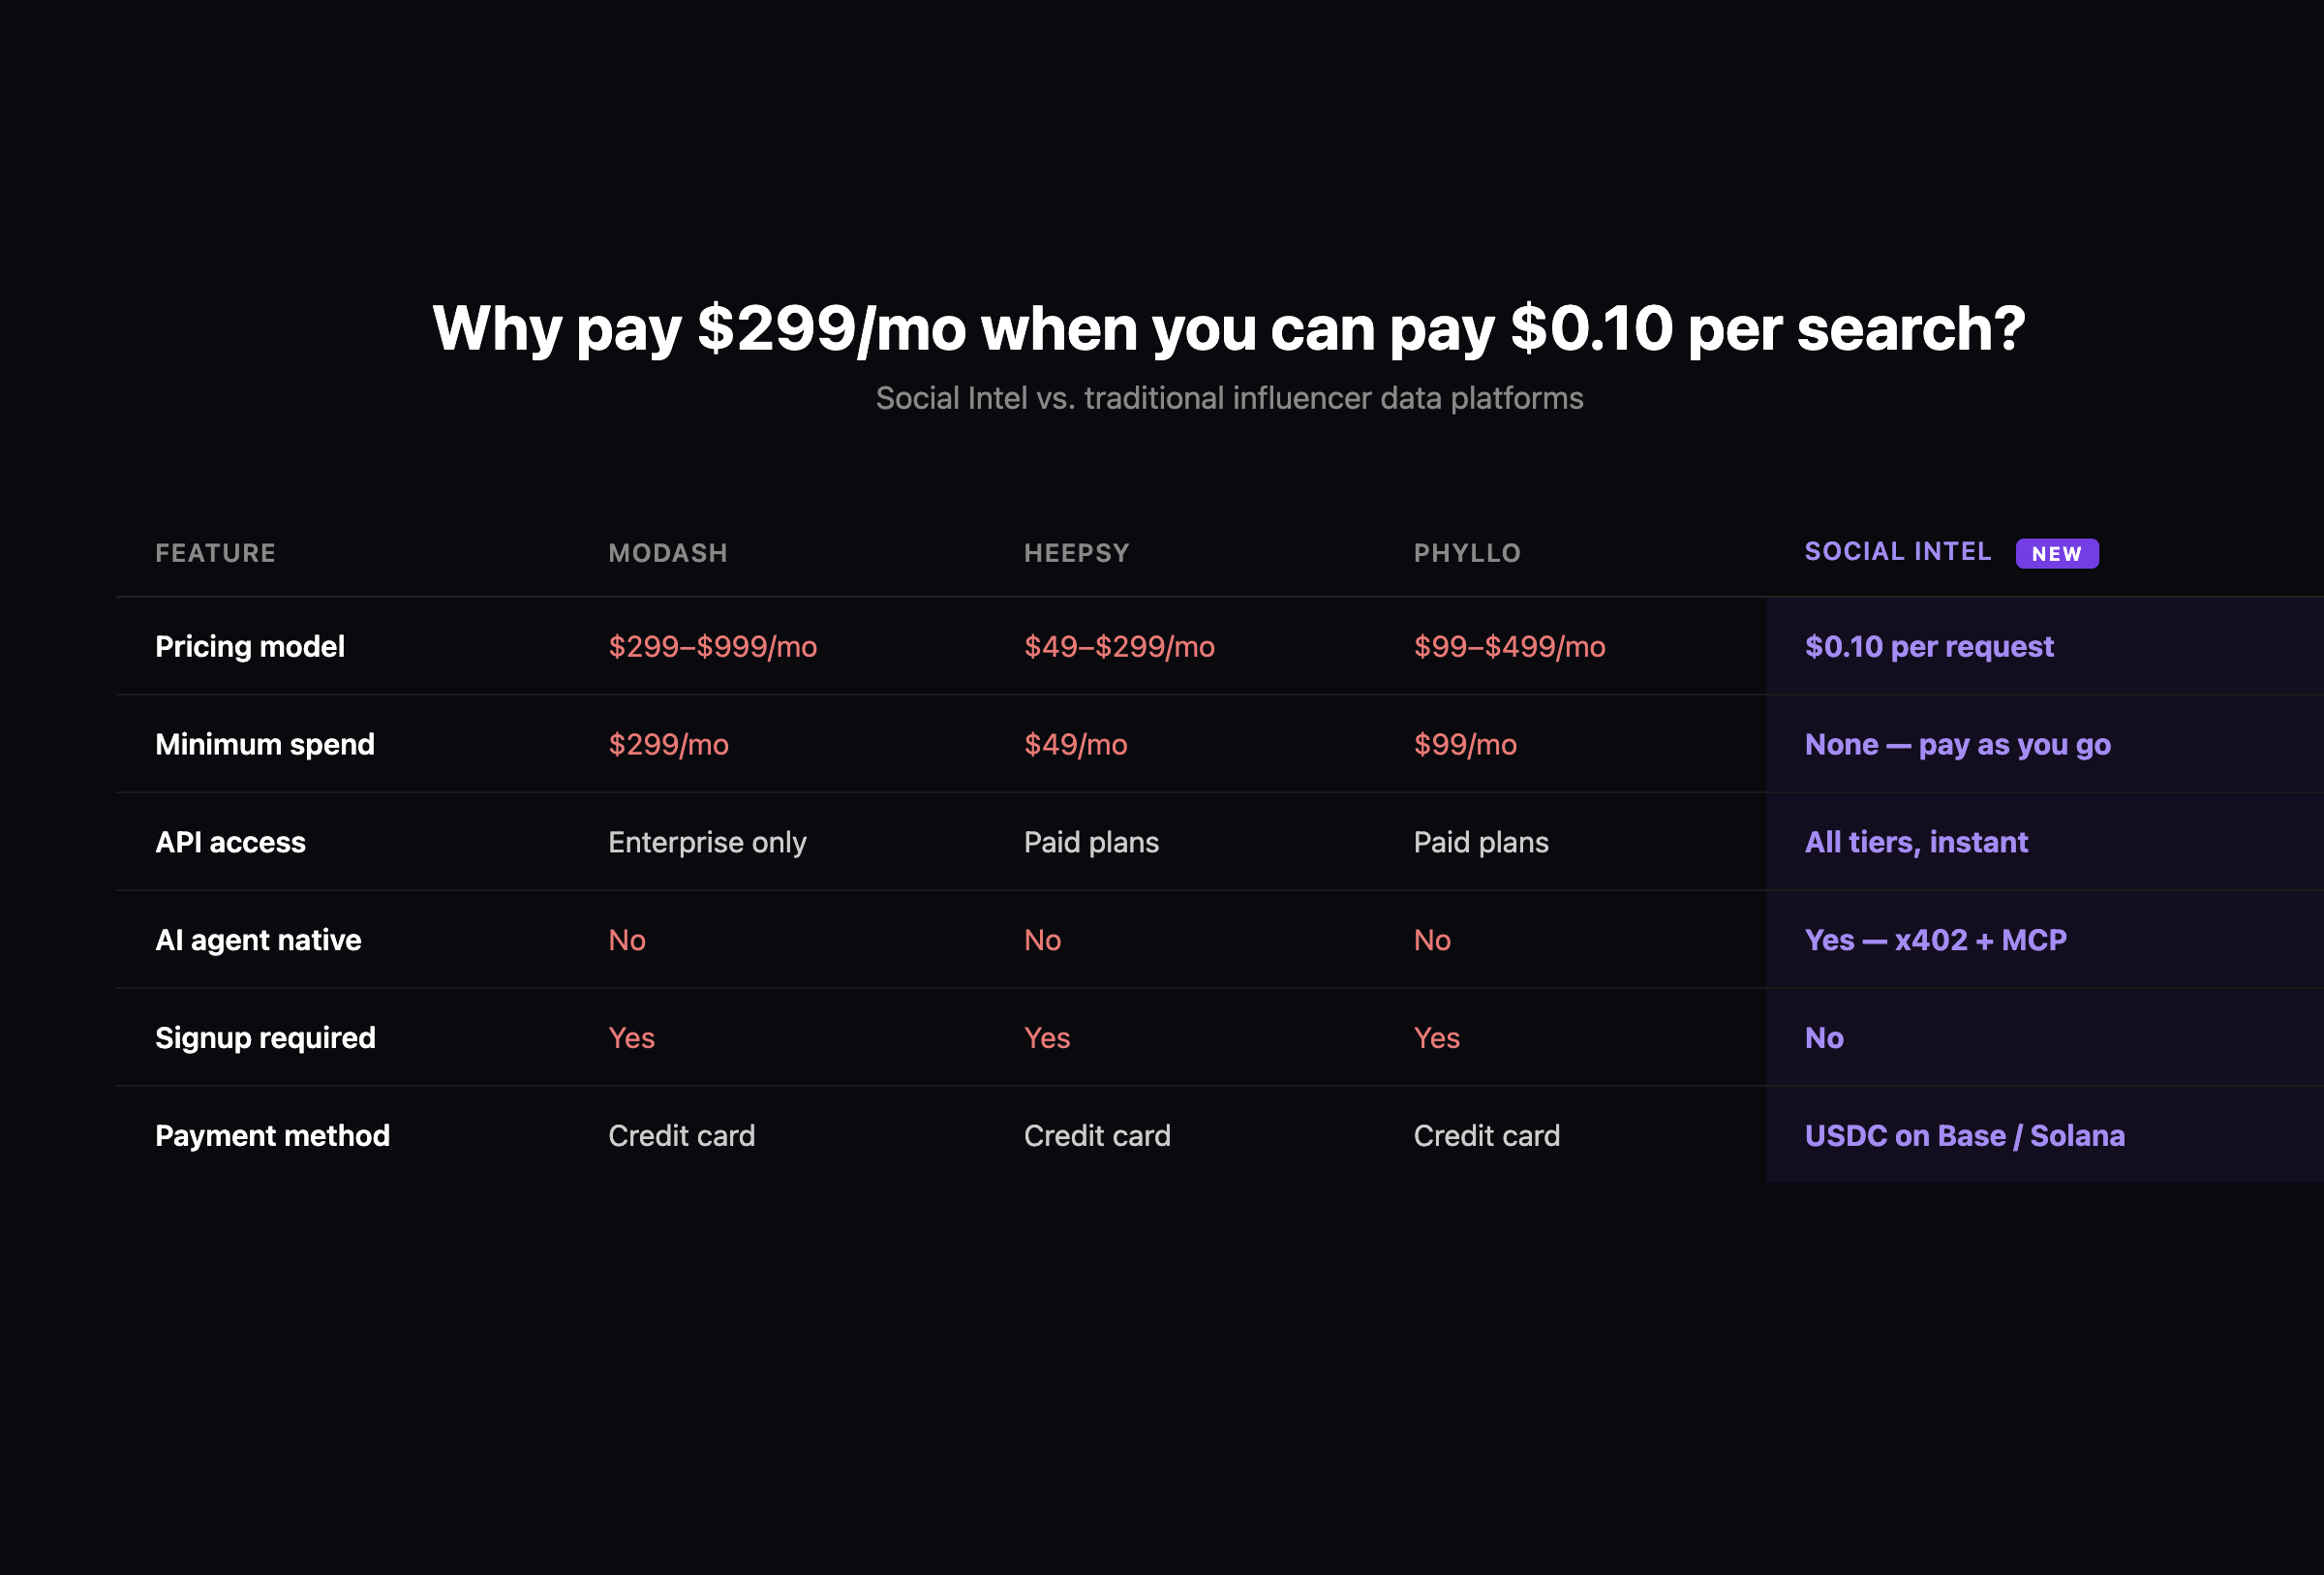Image resolution: width=2324 pixels, height=1575 pixels.
Task: Click the main headline about $0.10 per search
Action: (1228, 328)
